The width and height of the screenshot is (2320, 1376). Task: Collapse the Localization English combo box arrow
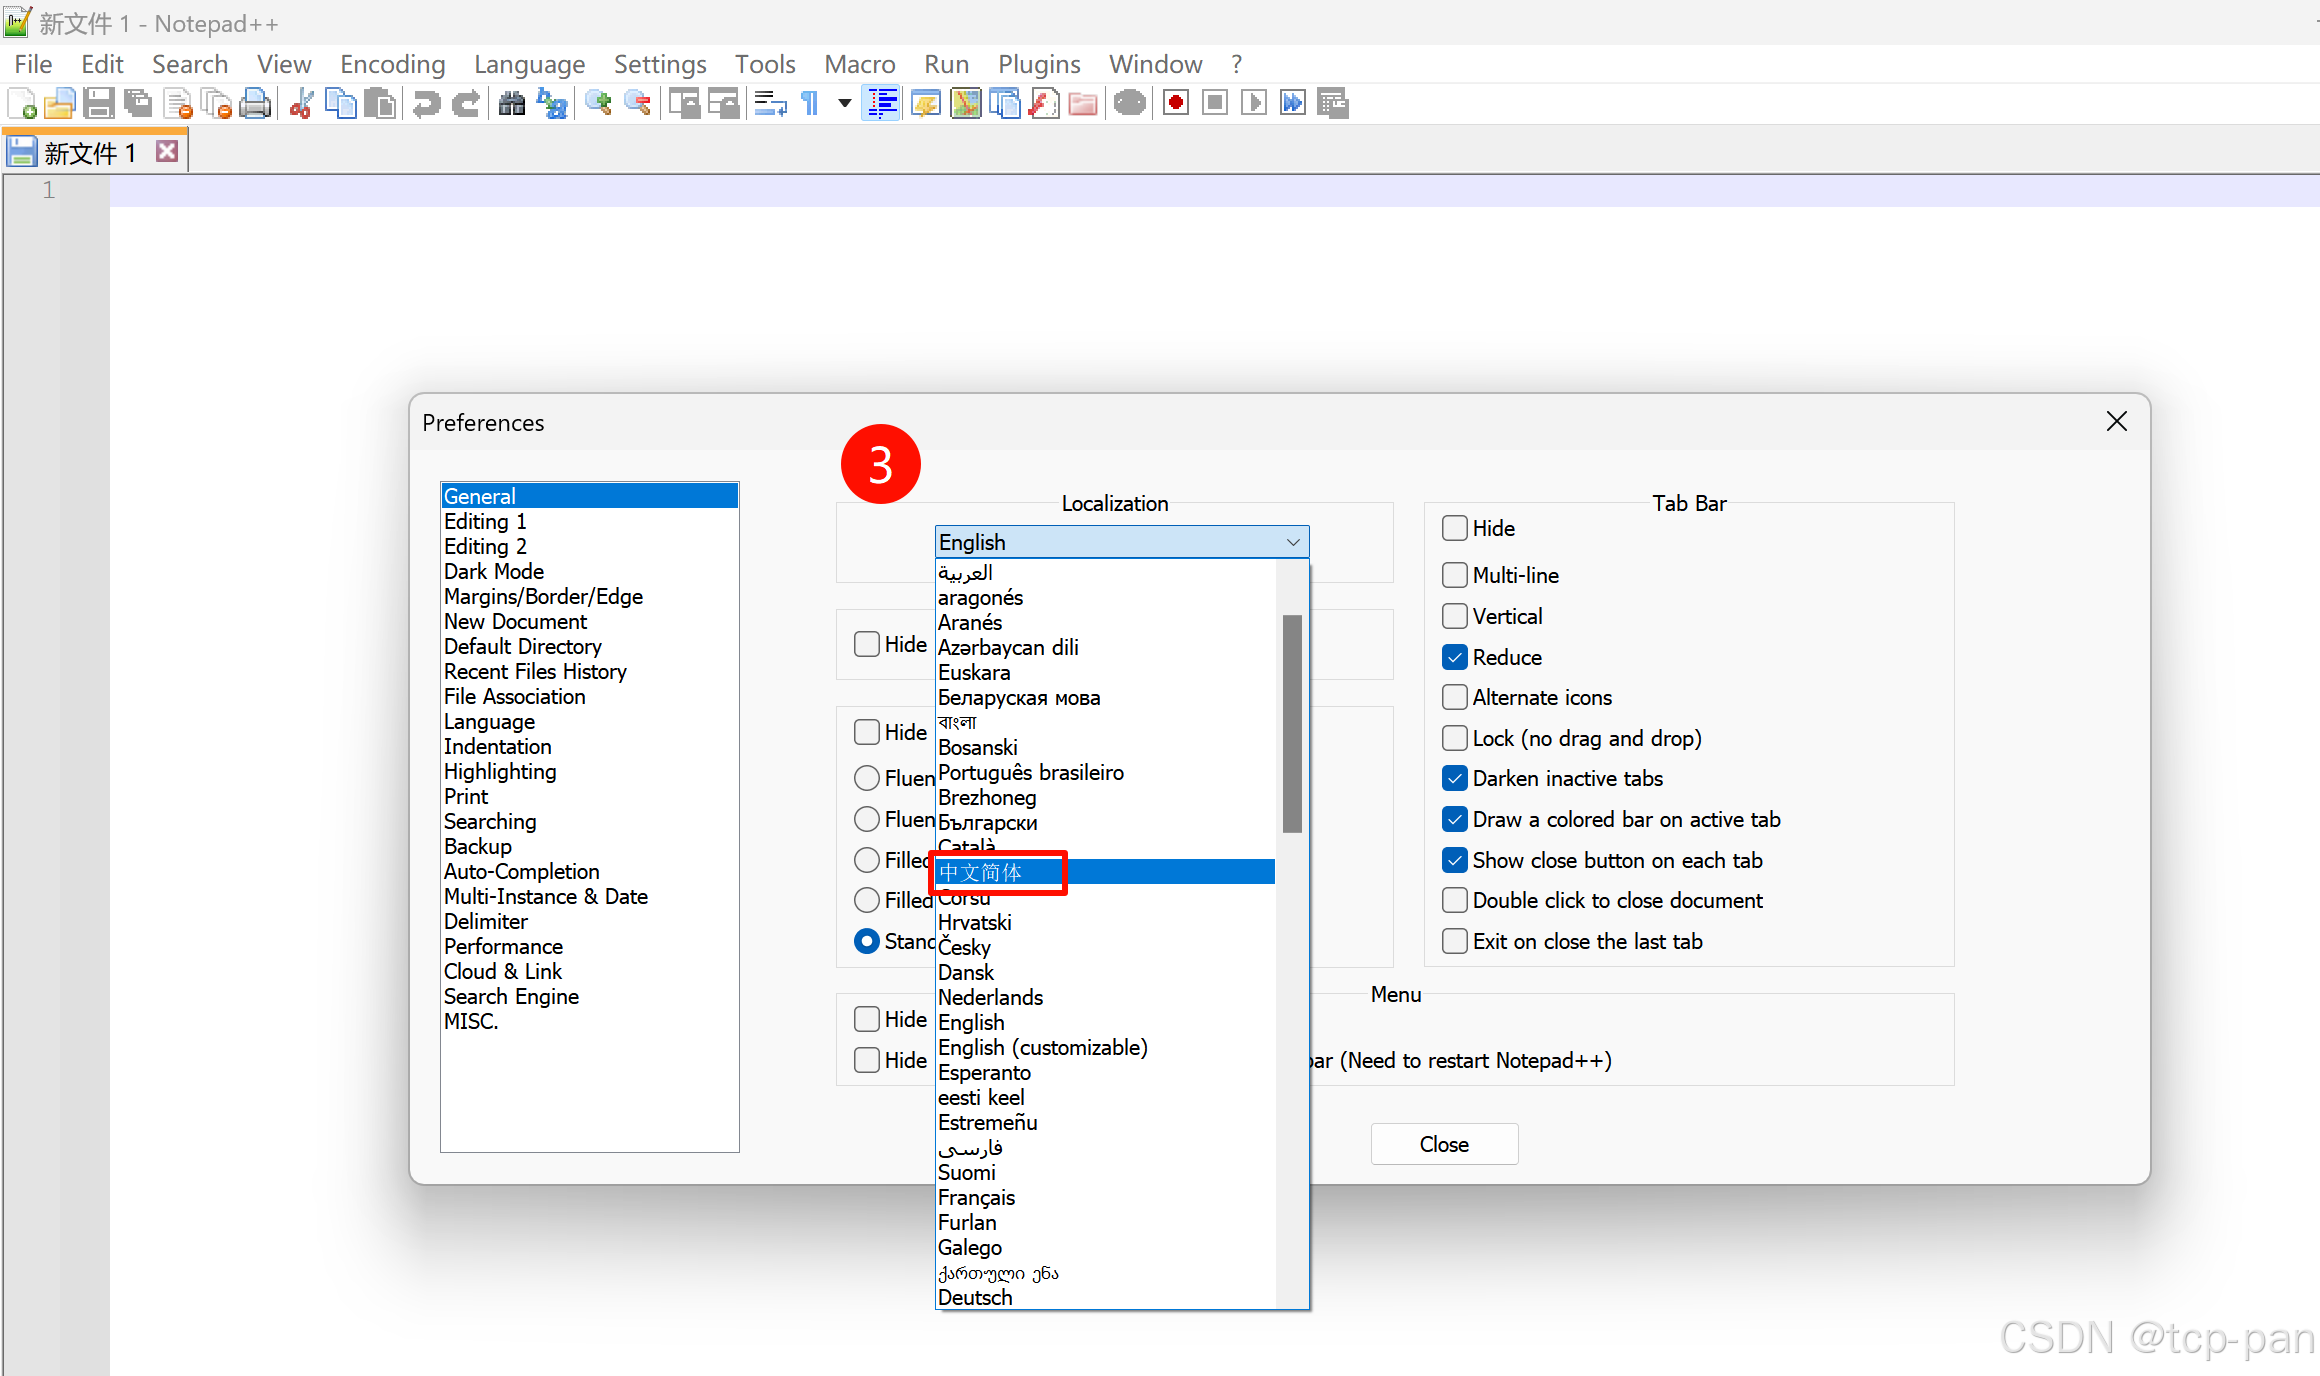pos(1292,542)
